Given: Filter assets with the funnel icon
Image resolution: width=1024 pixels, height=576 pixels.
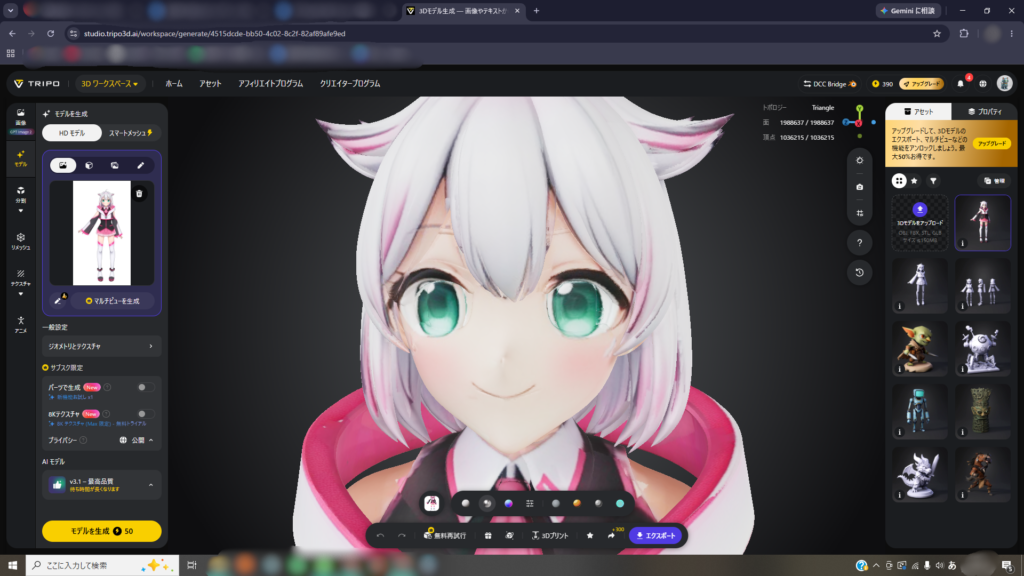Looking at the screenshot, I should click(933, 181).
